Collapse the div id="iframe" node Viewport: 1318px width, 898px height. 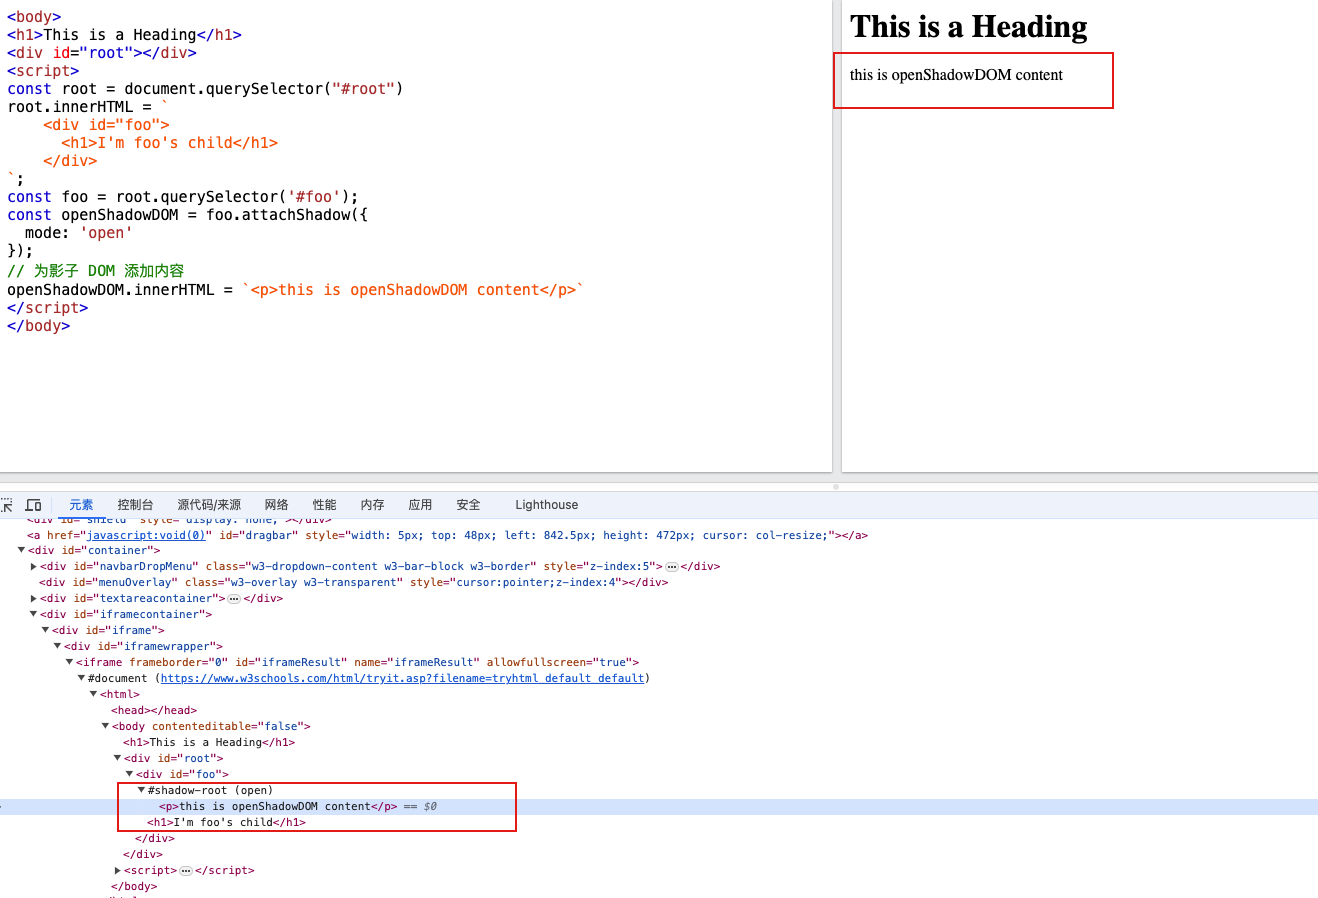click(x=45, y=631)
